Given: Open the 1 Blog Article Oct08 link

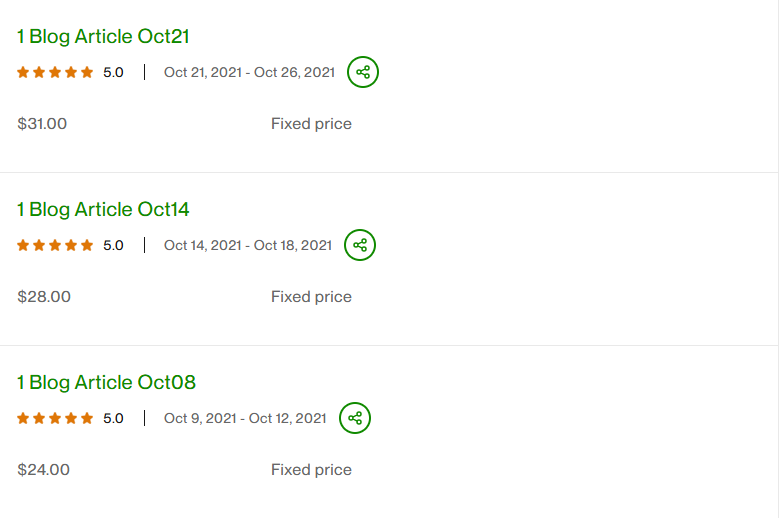Looking at the screenshot, I should 106,383.
